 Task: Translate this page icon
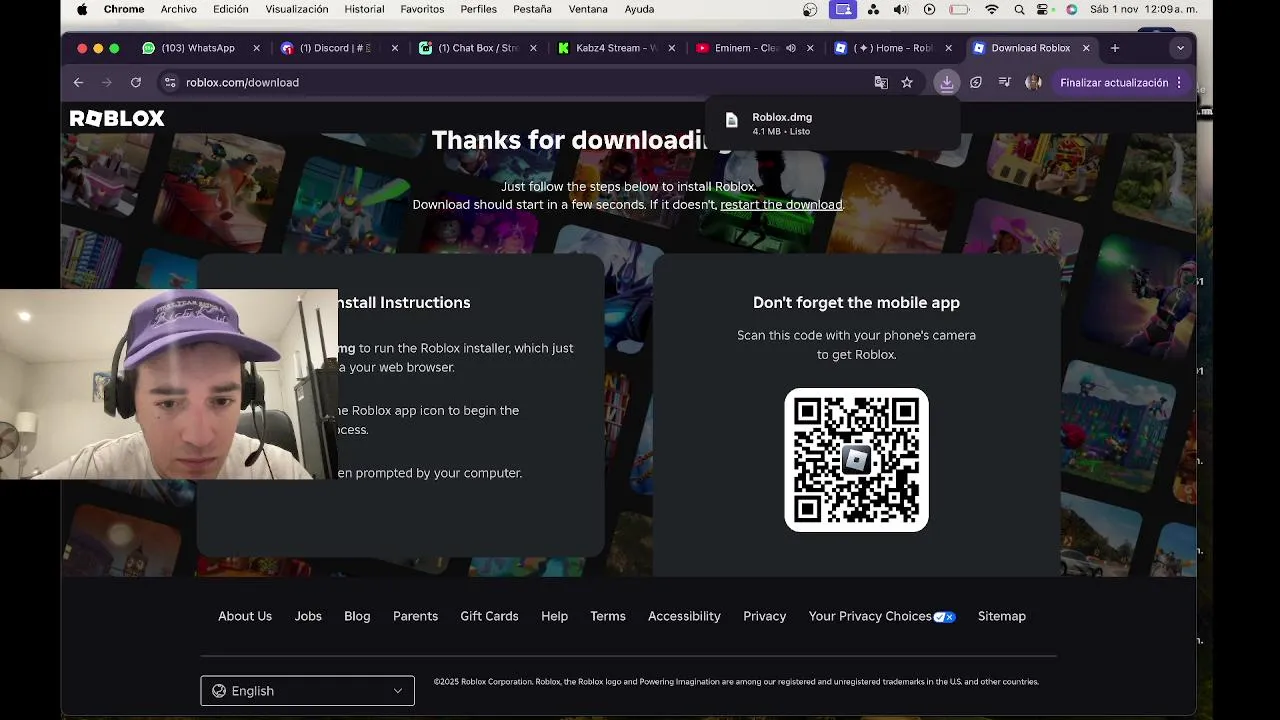(881, 83)
